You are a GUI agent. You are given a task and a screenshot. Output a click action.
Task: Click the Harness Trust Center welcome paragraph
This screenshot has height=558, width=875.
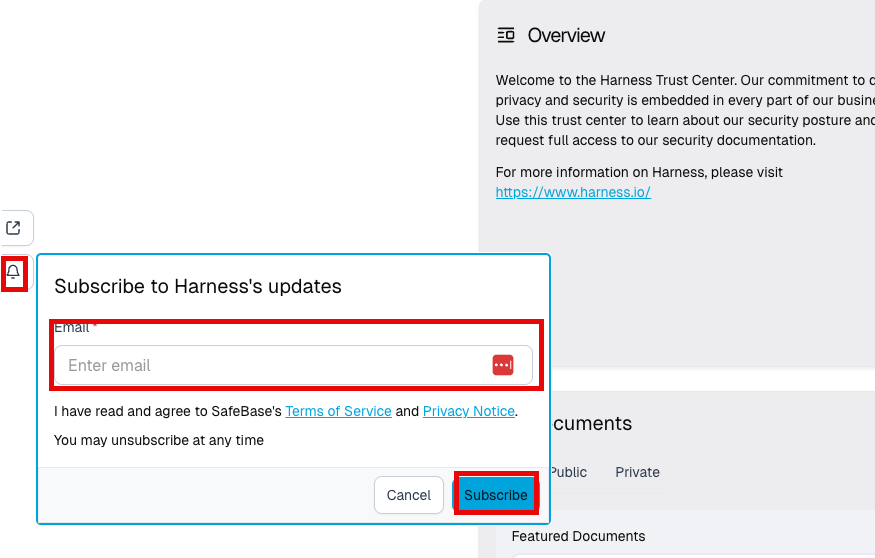685,110
